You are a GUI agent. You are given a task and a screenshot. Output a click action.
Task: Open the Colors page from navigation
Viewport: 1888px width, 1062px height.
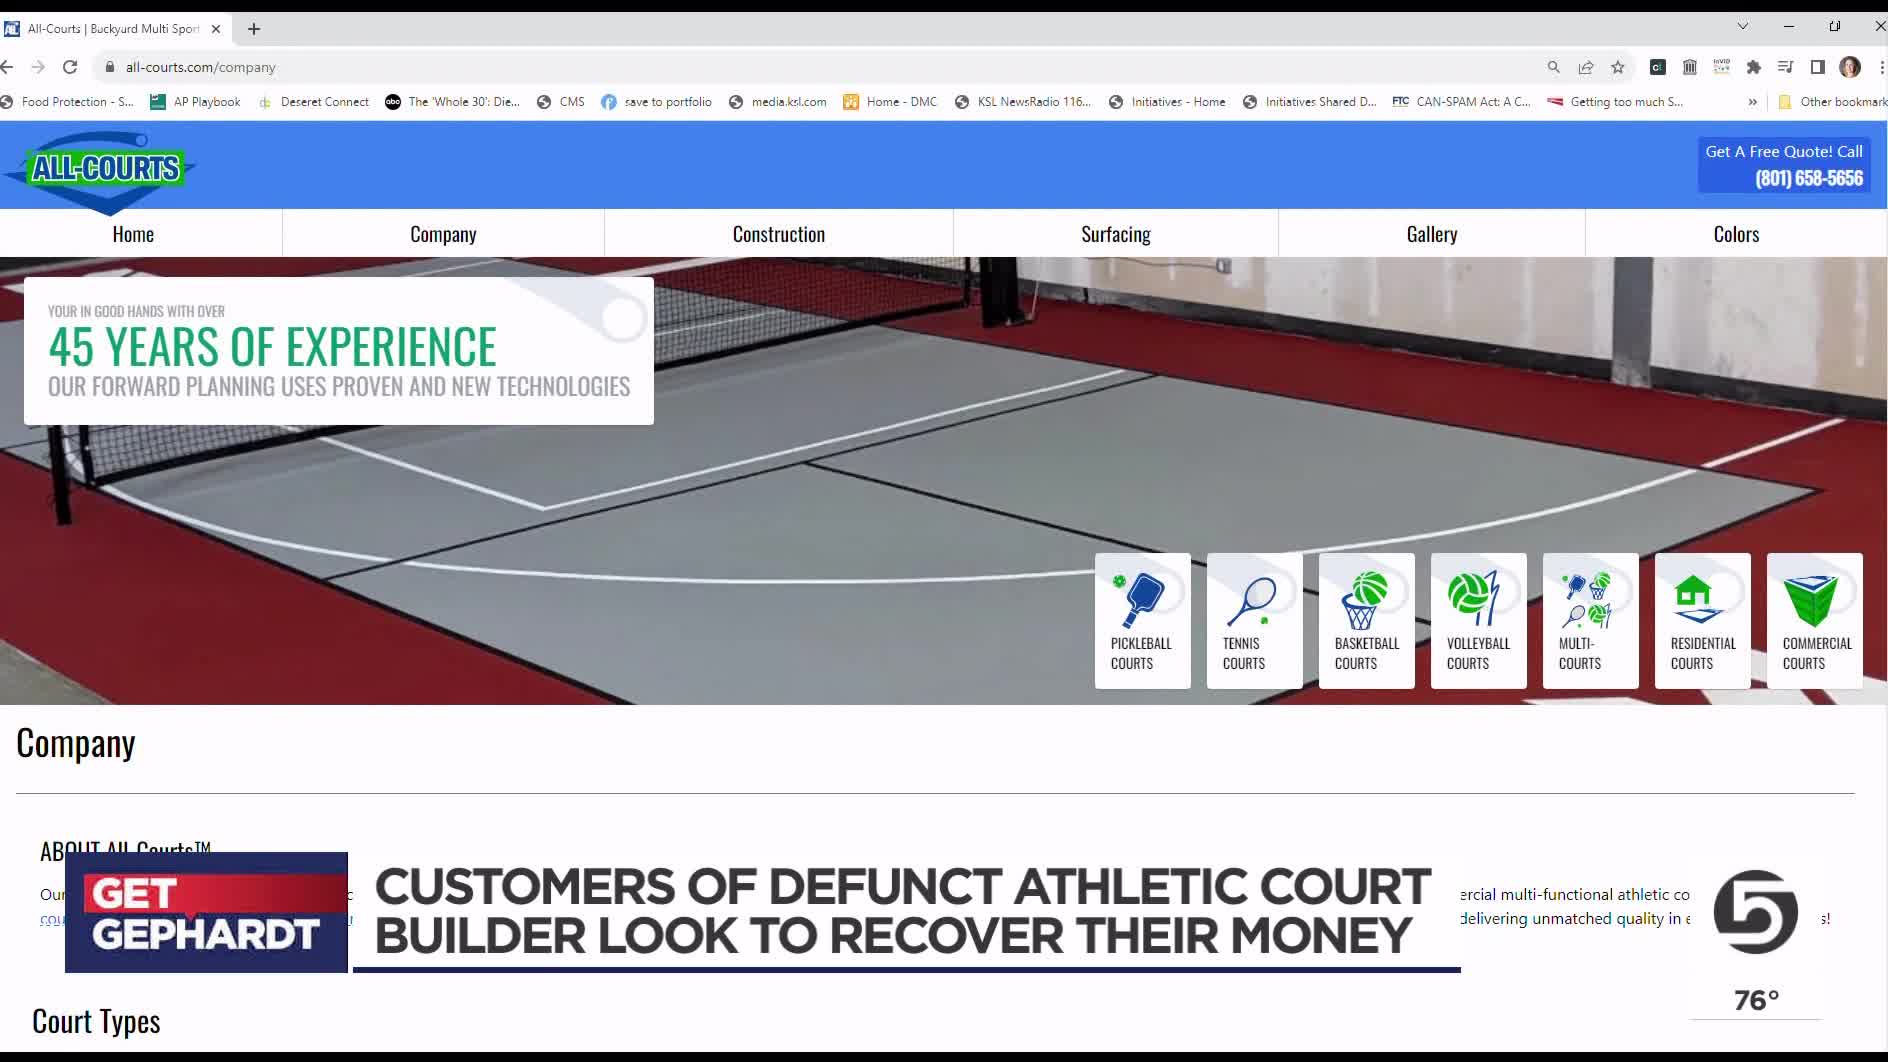click(1735, 234)
